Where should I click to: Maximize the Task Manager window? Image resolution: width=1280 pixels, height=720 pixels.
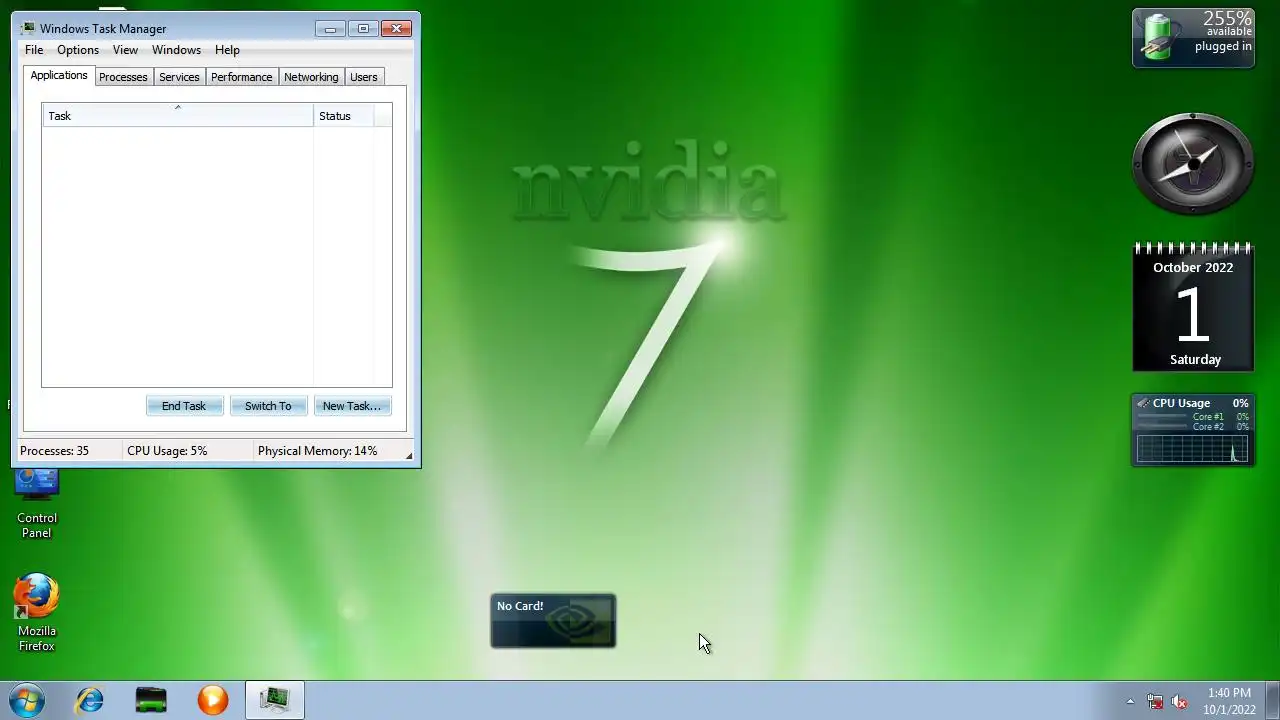(x=363, y=28)
